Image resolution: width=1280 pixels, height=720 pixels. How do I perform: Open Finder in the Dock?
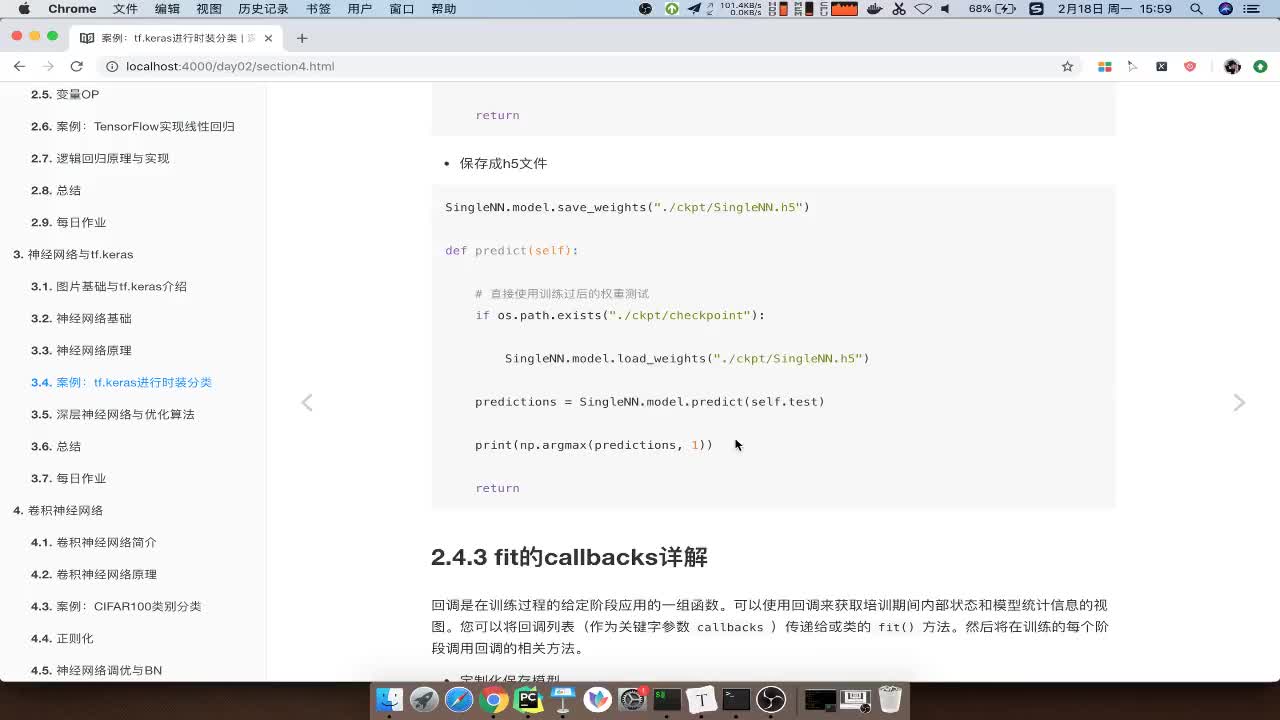click(390, 699)
